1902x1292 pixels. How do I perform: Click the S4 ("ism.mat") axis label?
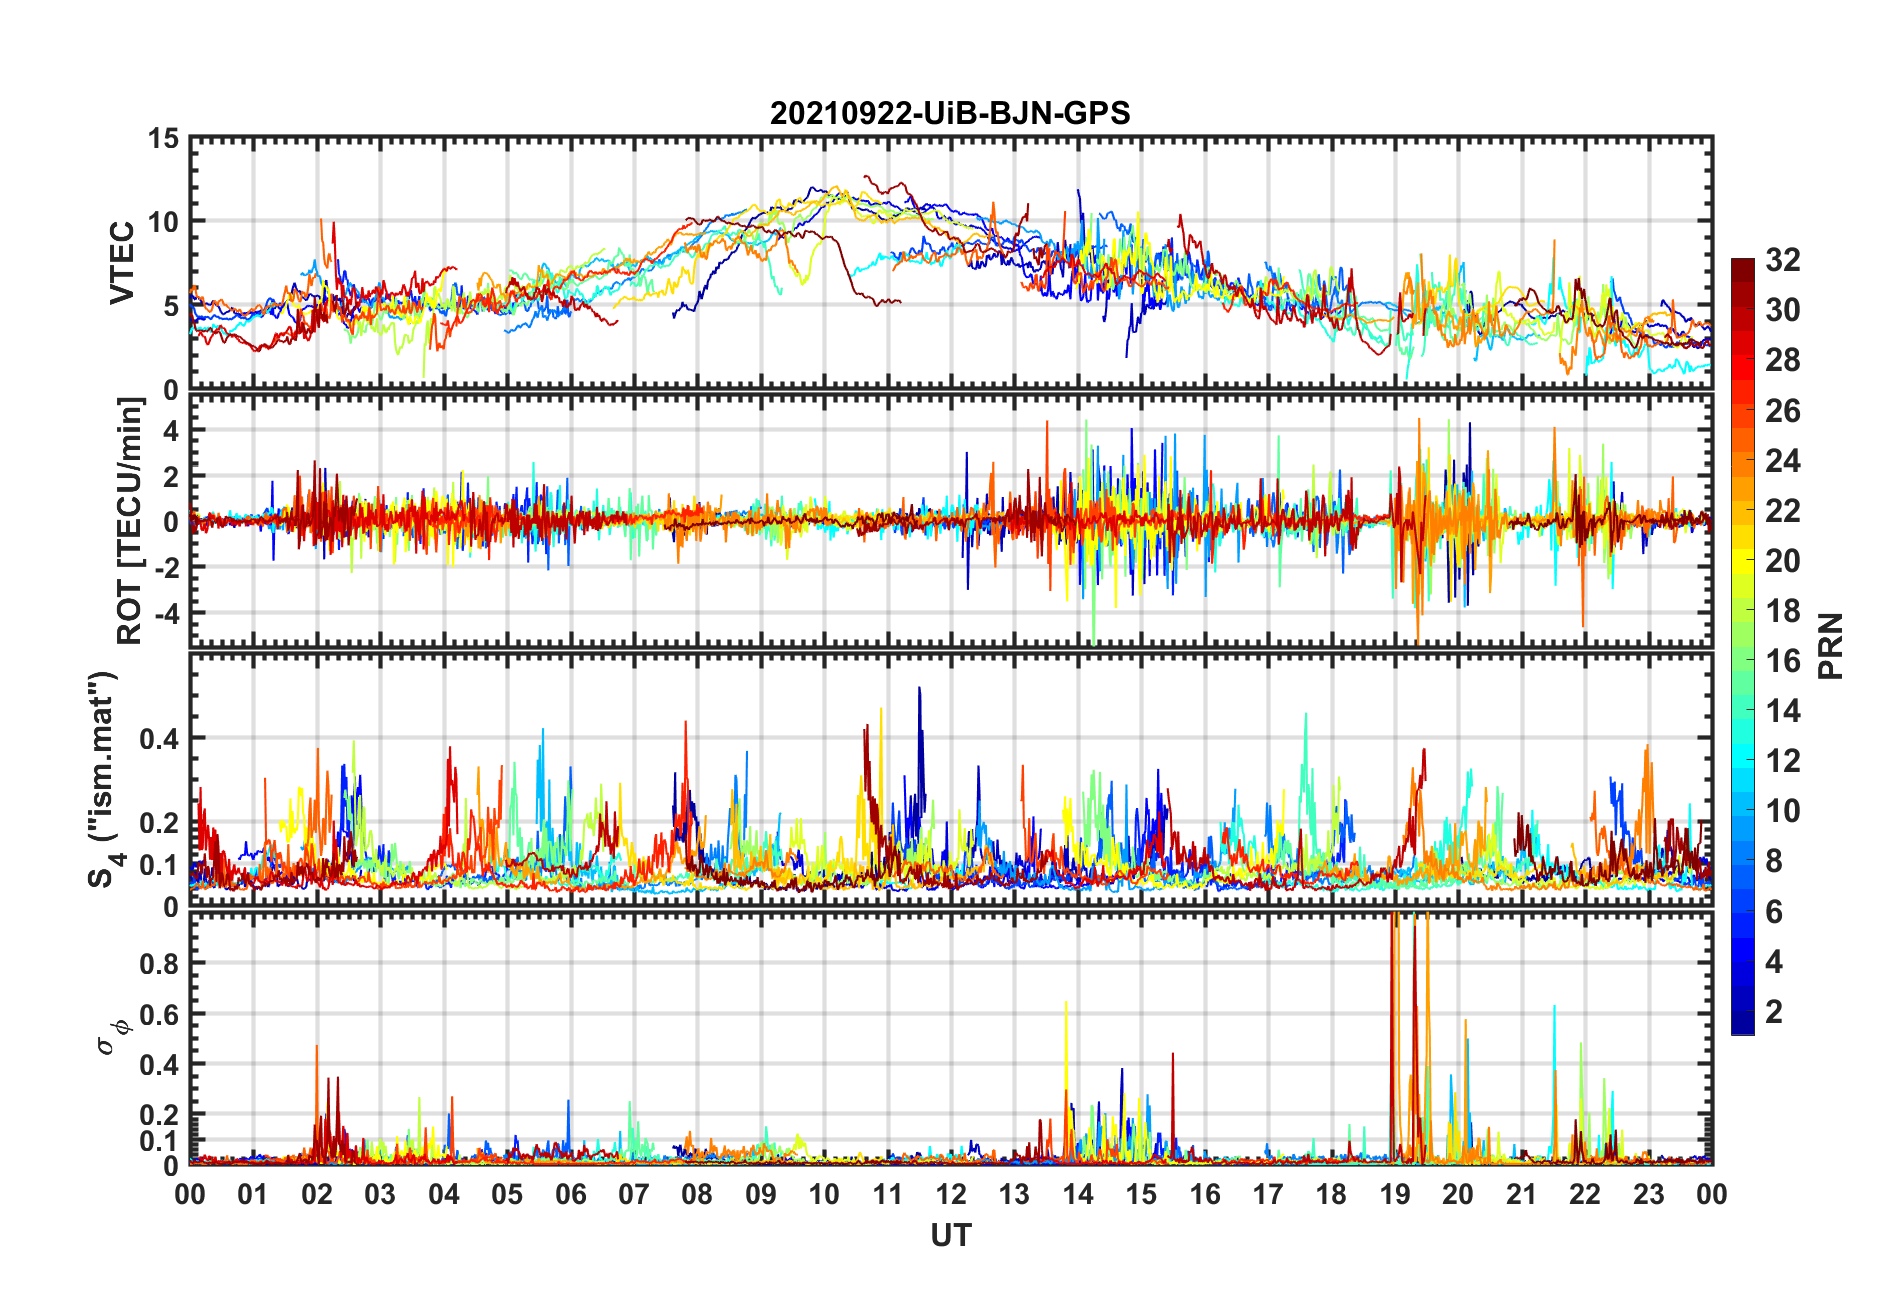[x=103, y=779]
